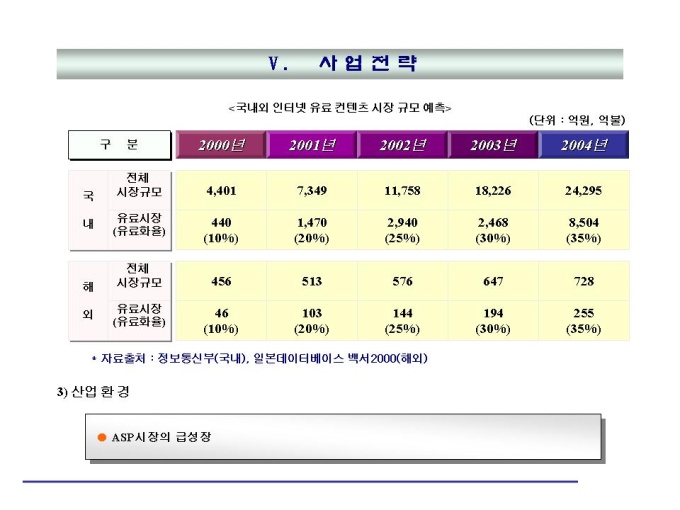Click the 자료출처 source note text
The height and width of the screenshot is (510, 680).
260,359
